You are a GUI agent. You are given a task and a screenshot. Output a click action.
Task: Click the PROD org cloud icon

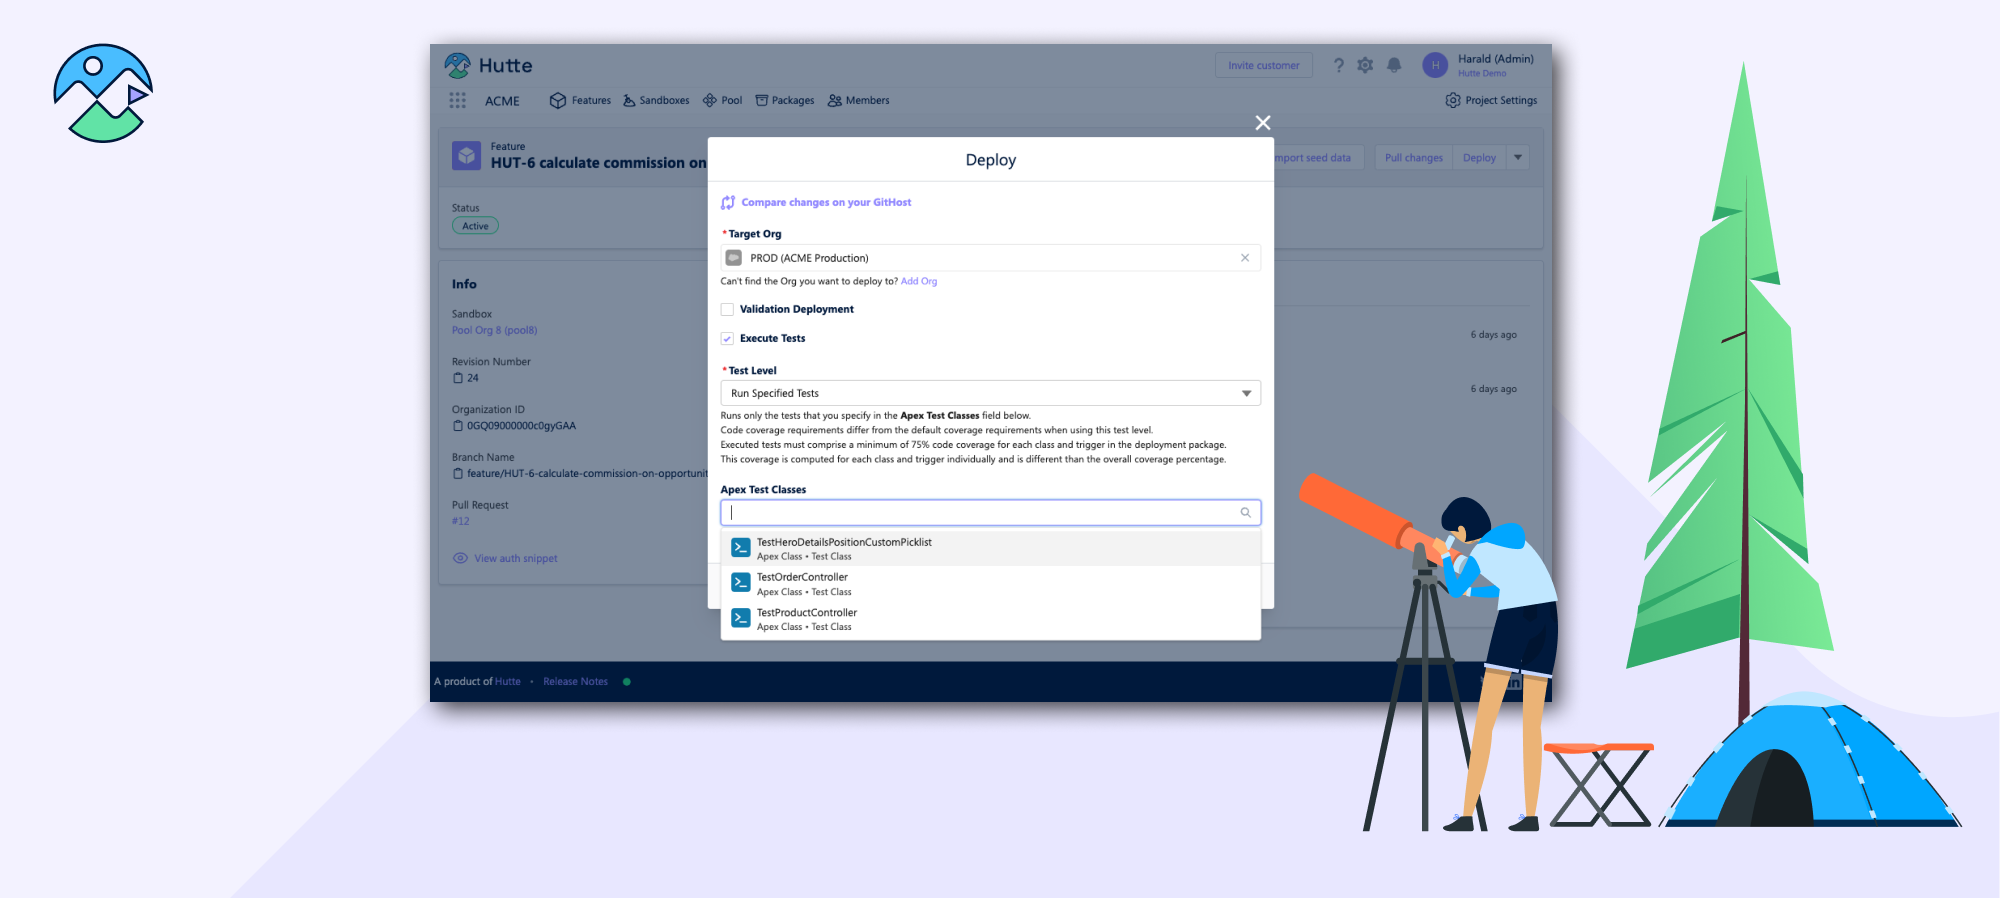[734, 258]
